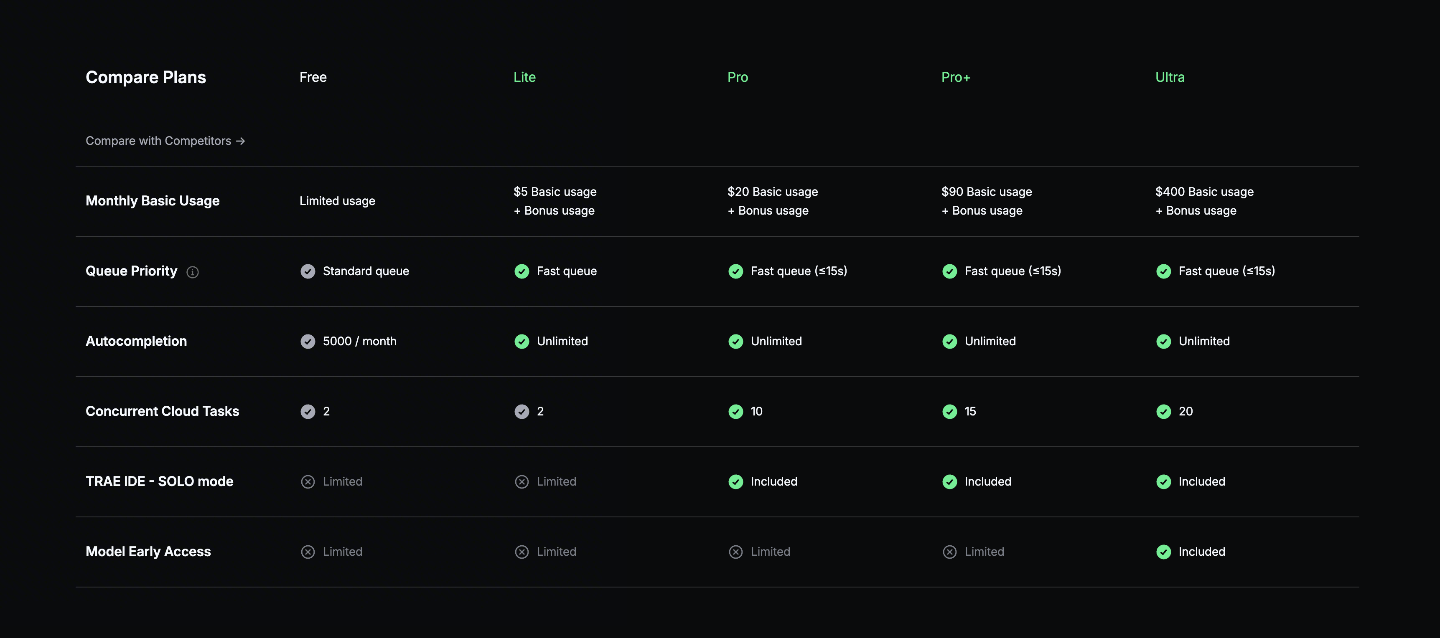Viewport: 1440px width, 638px height.
Task: Click the $400 Basic usage text
Action: (x=1204, y=191)
